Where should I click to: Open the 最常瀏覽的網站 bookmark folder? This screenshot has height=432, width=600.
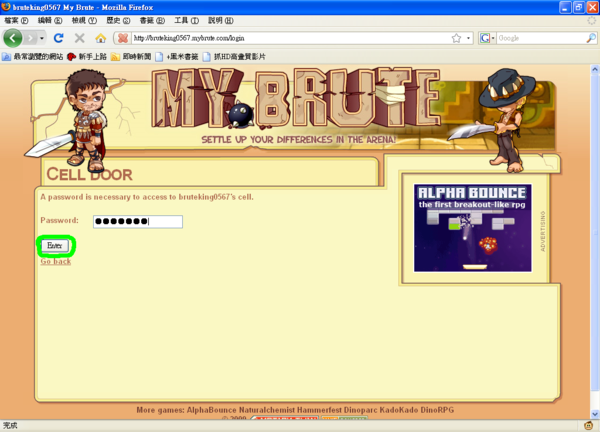[x=33, y=57]
